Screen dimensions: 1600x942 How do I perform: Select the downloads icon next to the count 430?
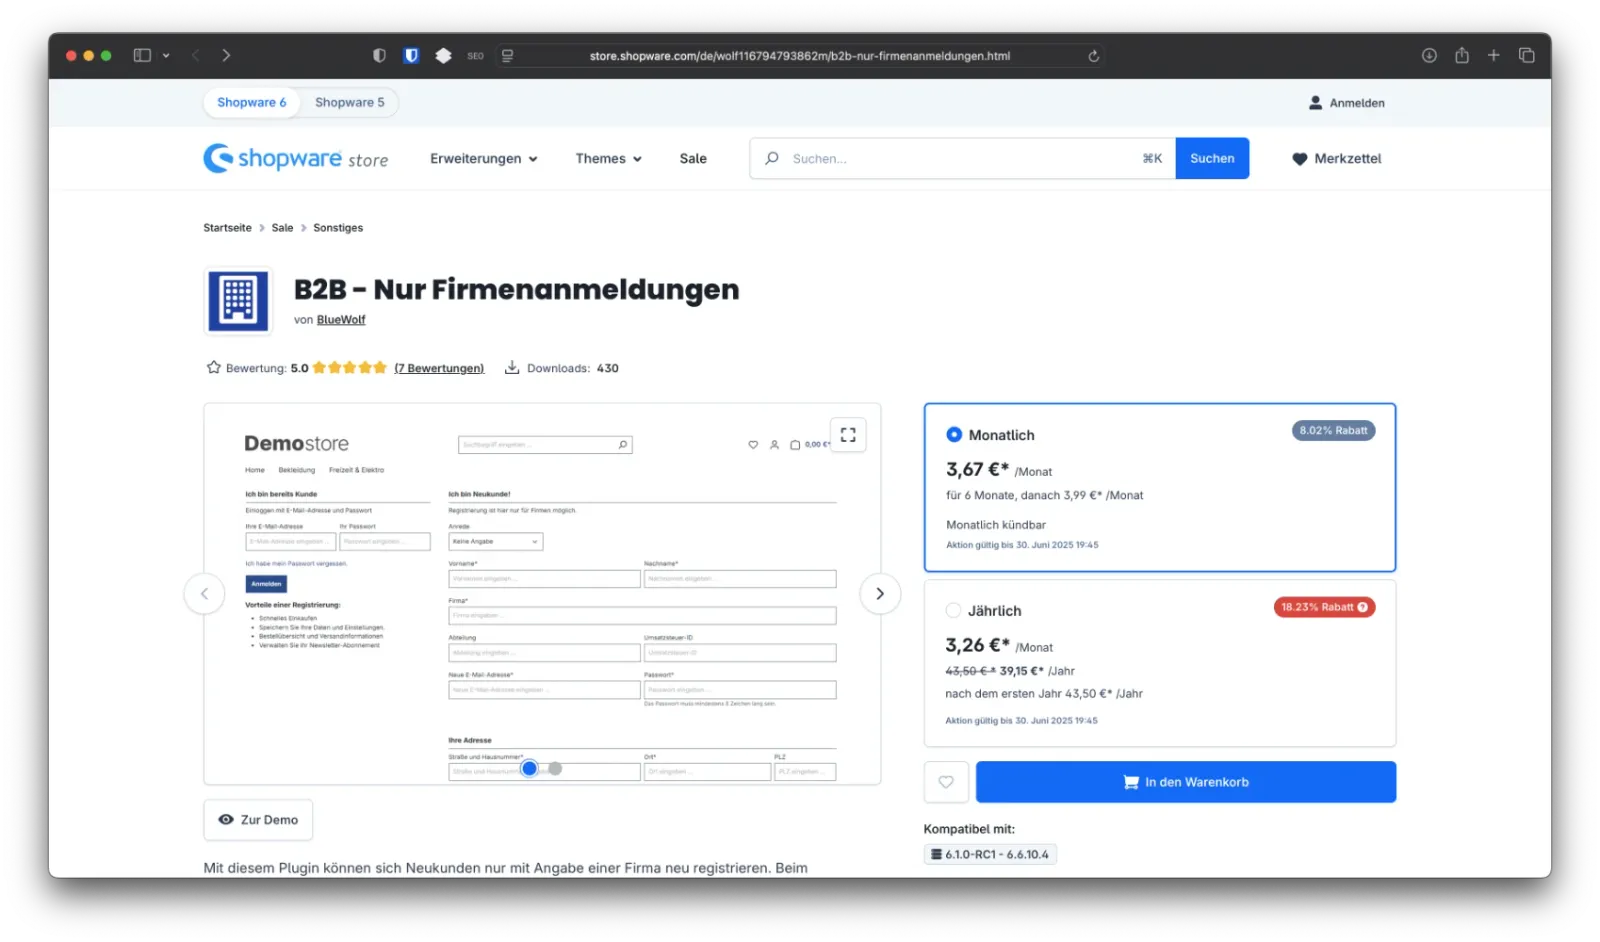(513, 367)
